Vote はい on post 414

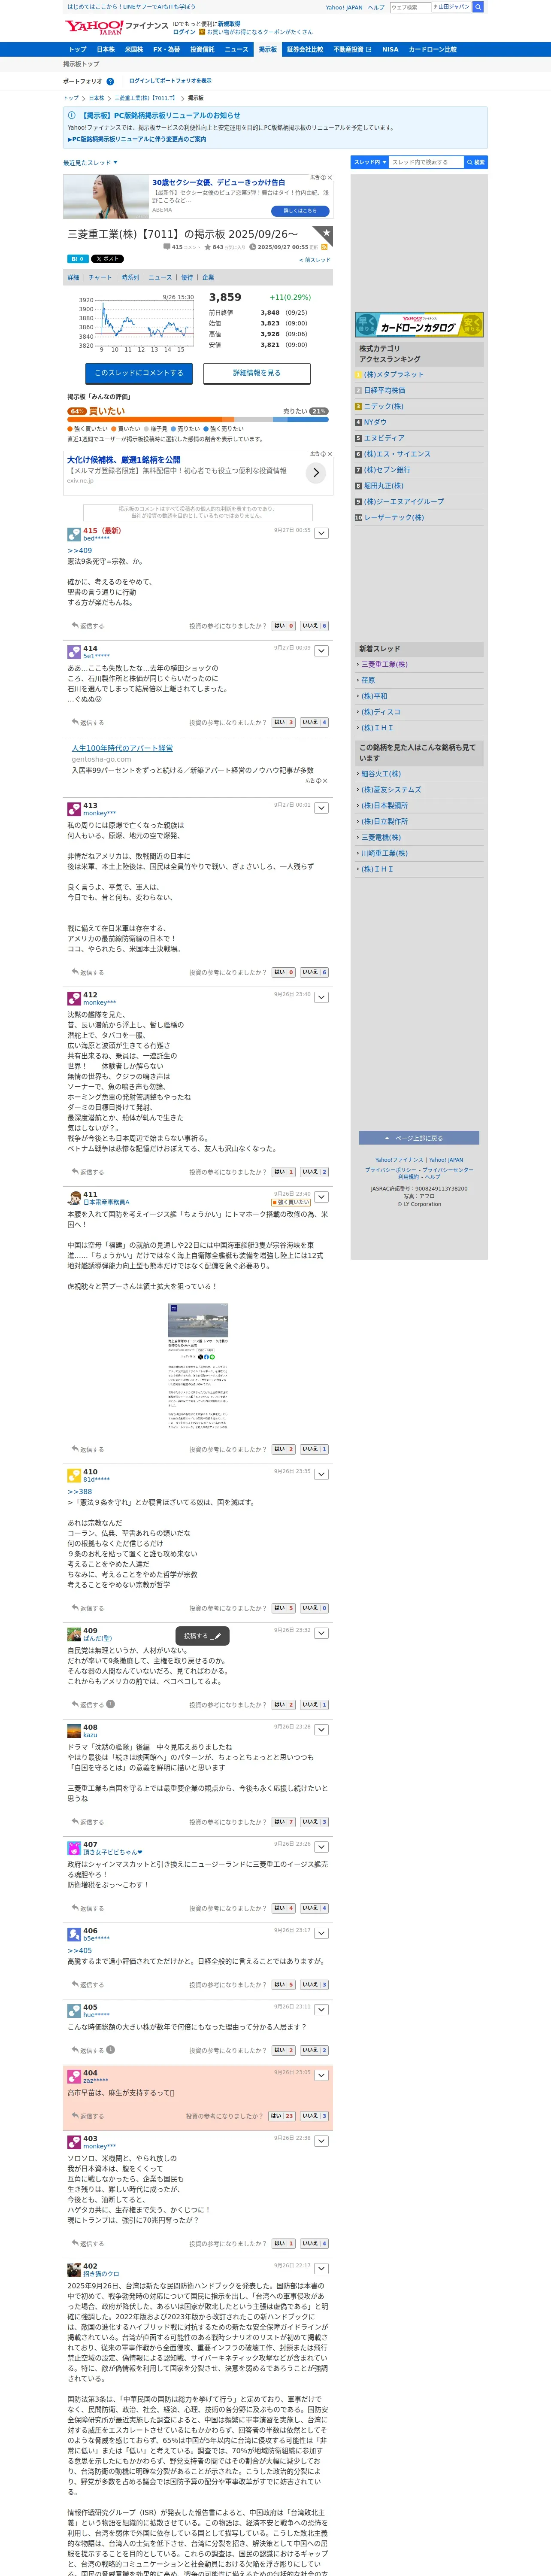click(284, 722)
